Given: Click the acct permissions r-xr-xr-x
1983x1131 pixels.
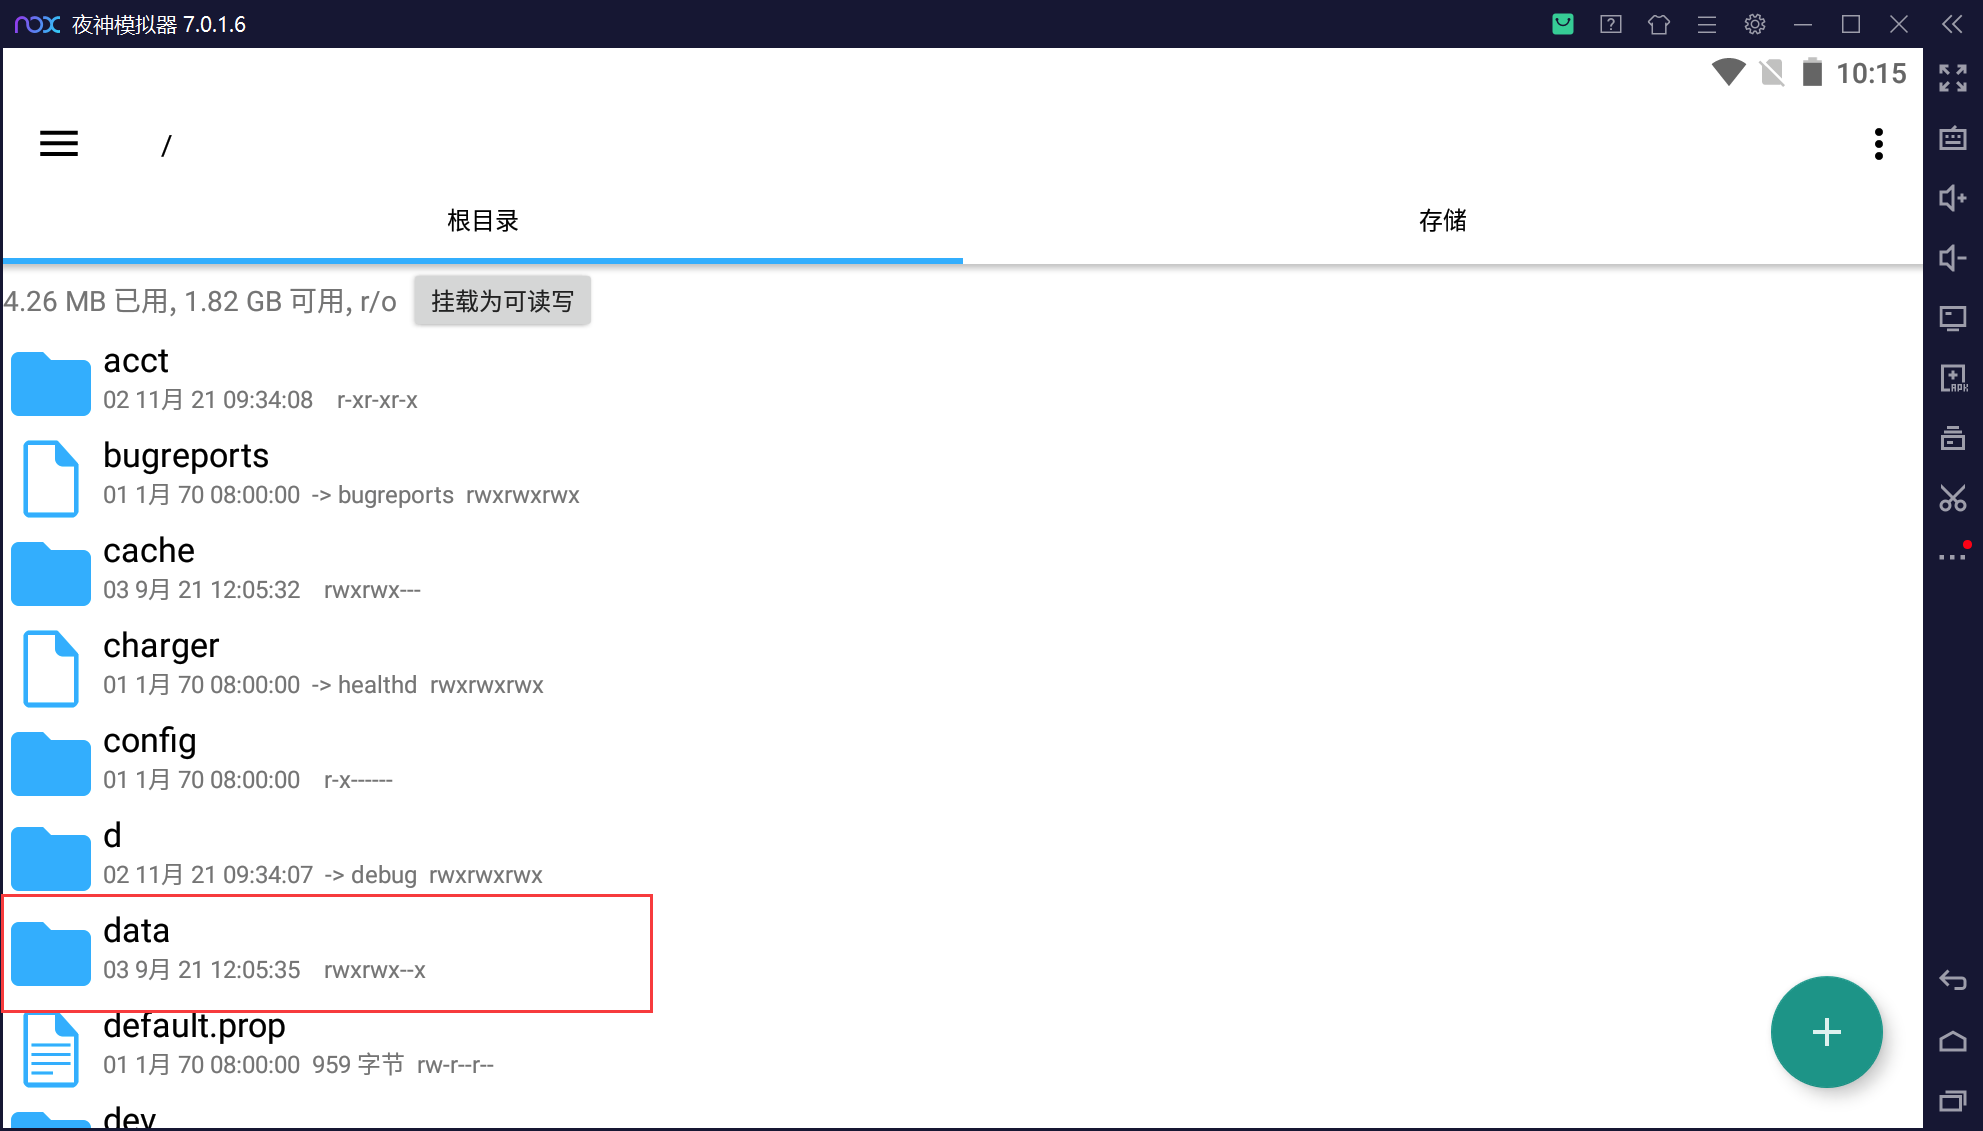Looking at the screenshot, I should click(x=377, y=400).
